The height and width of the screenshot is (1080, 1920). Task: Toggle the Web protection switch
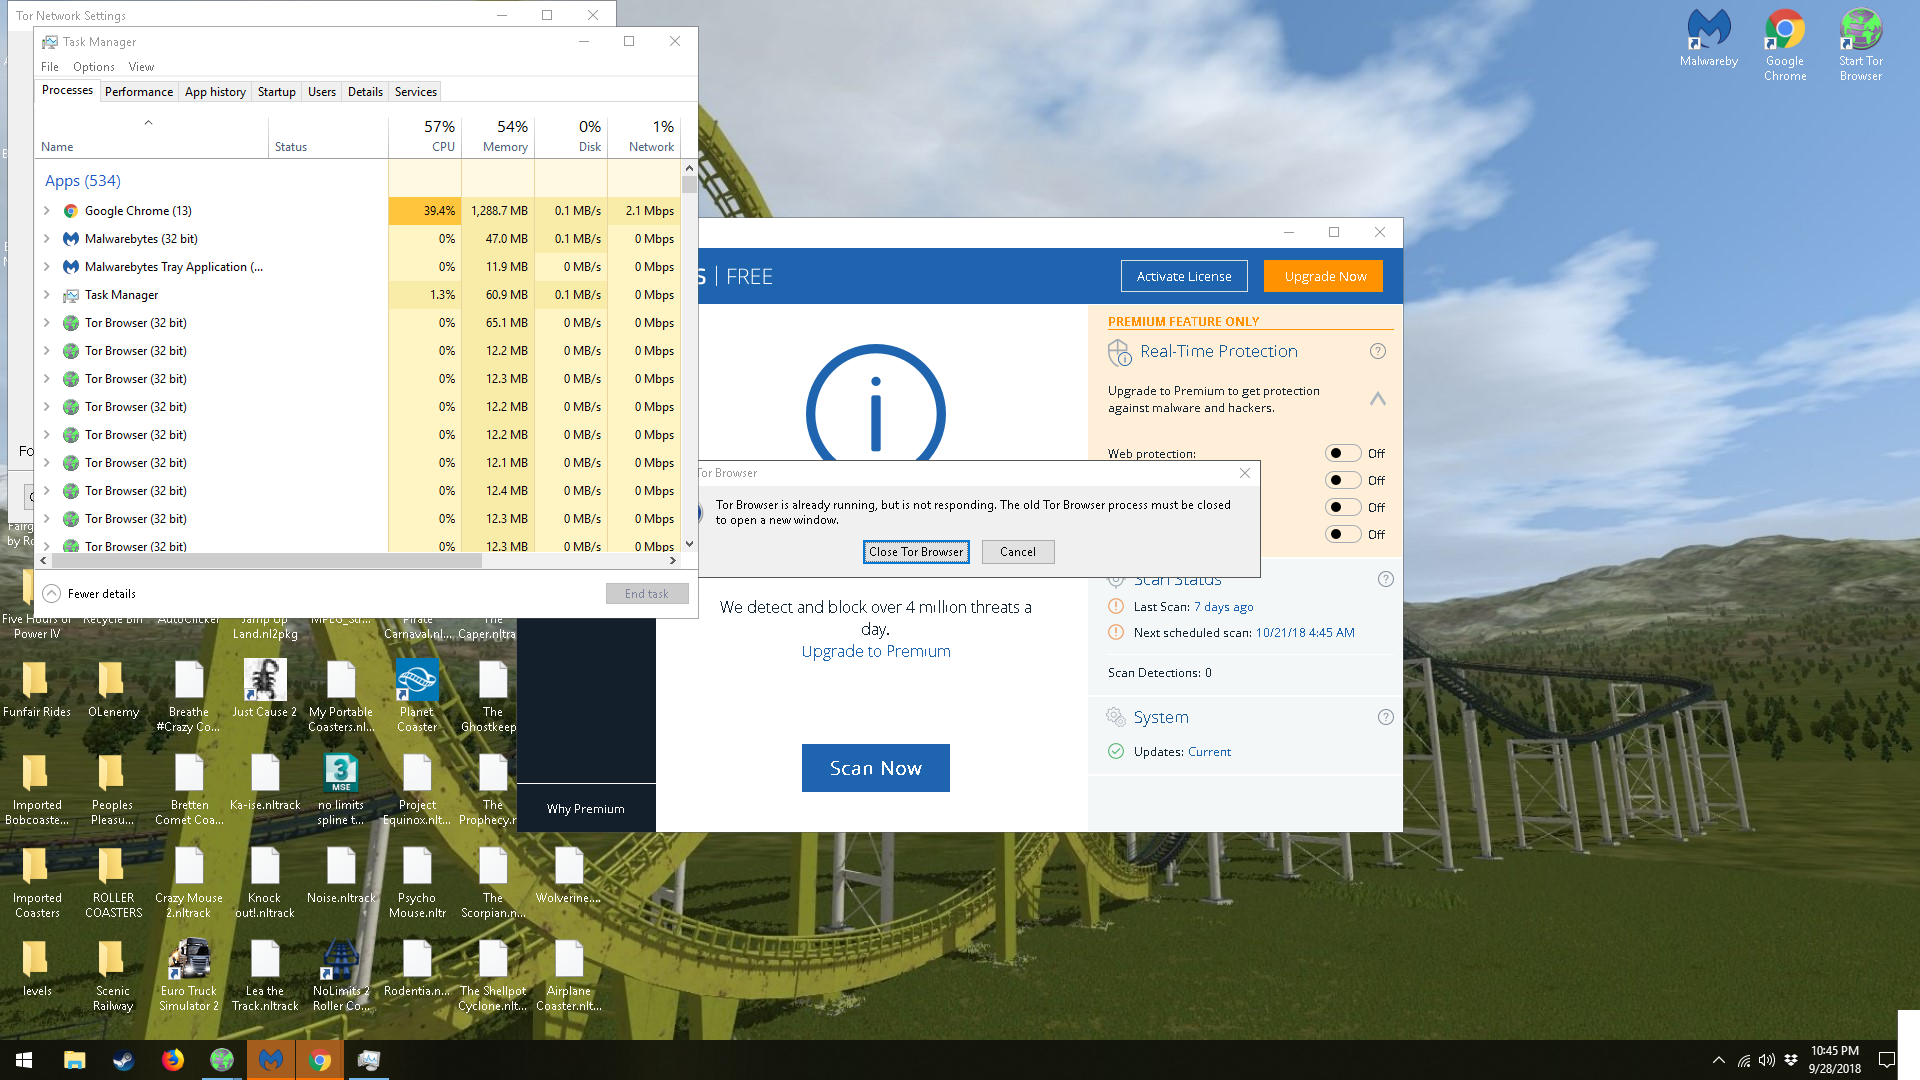click(1342, 454)
